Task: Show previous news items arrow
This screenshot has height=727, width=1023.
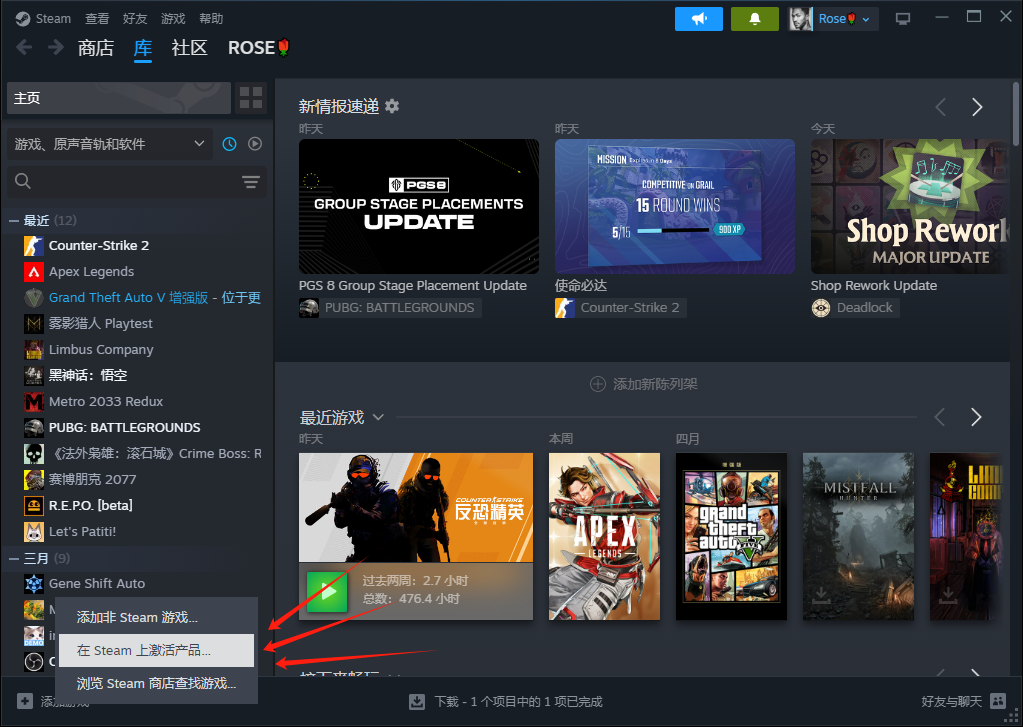Action: [940, 107]
